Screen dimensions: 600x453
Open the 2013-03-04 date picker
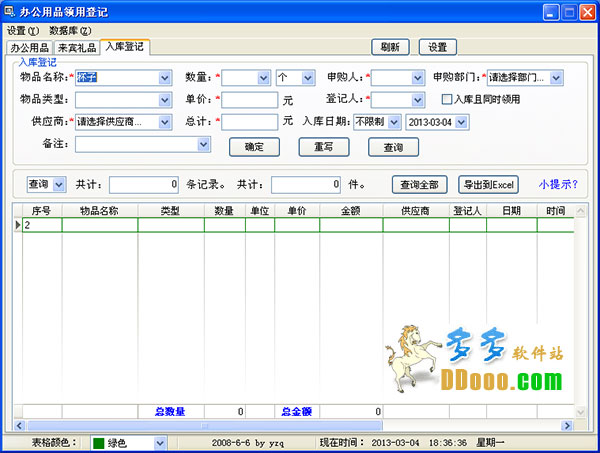click(462, 122)
